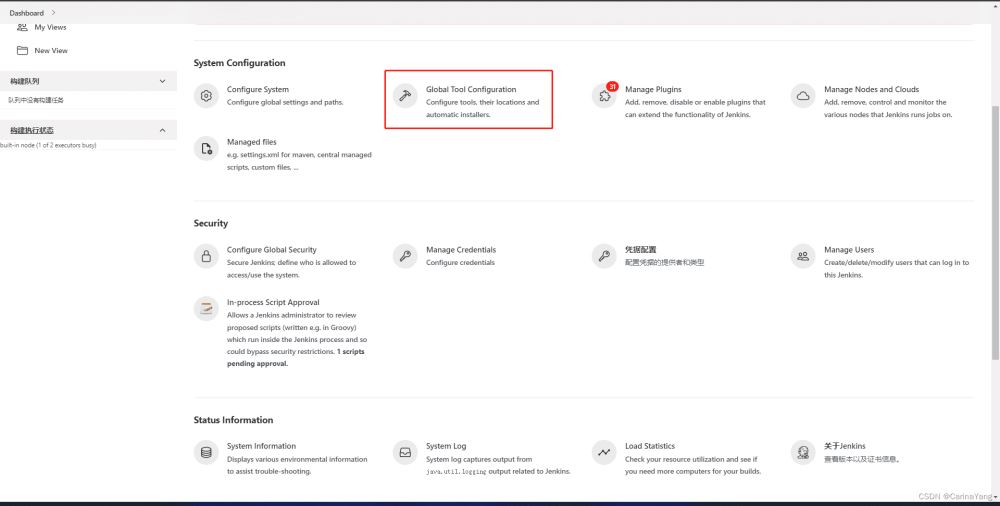
Task: Click the Manage Plugins puzzle icon
Action: point(604,96)
